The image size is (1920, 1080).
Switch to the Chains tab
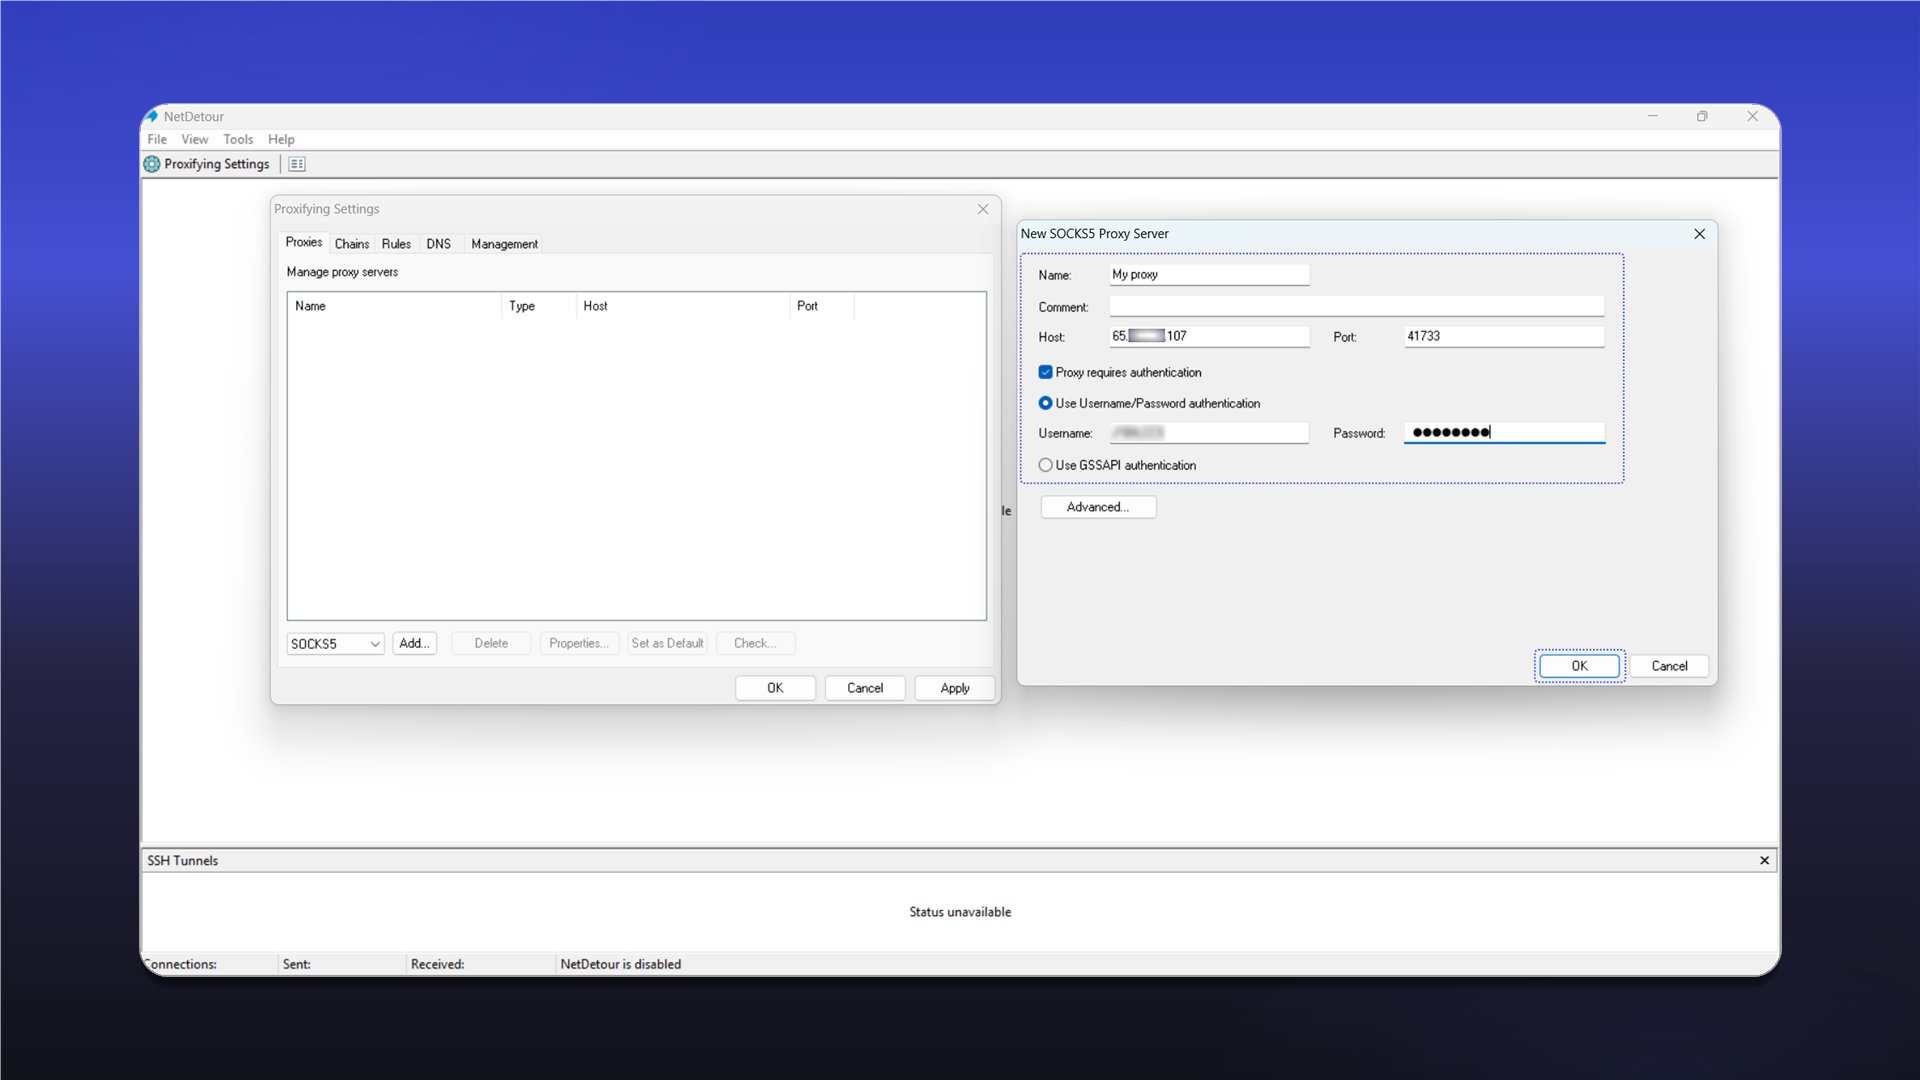[352, 244]
